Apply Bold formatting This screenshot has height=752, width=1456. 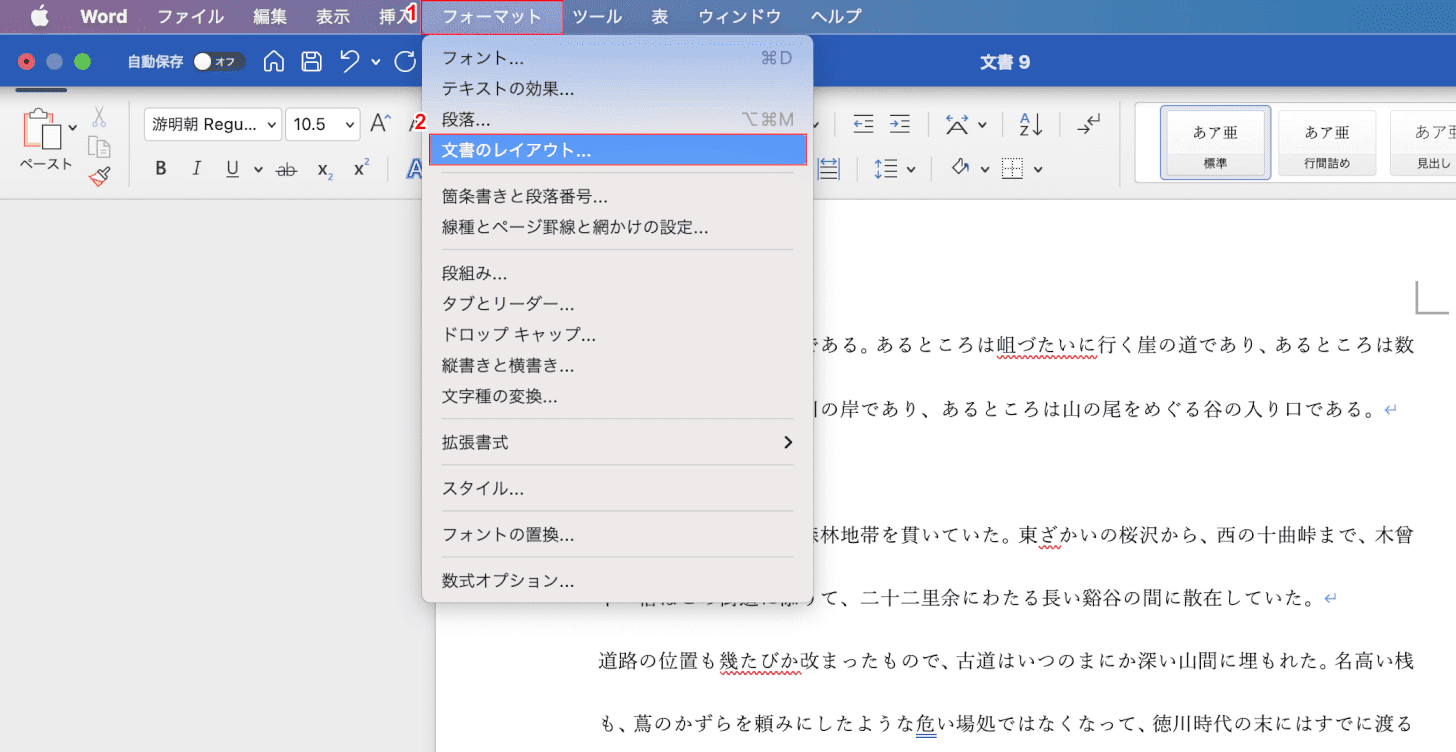point(160,169)
